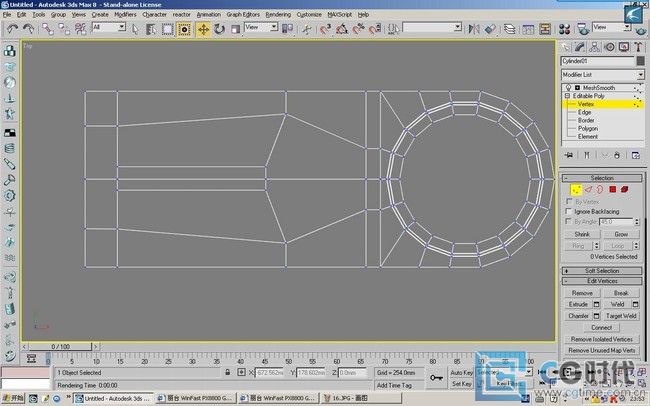The image size is (650, 406).
Task: Click the Target Weld button
Action: click(x=621, y=316)
